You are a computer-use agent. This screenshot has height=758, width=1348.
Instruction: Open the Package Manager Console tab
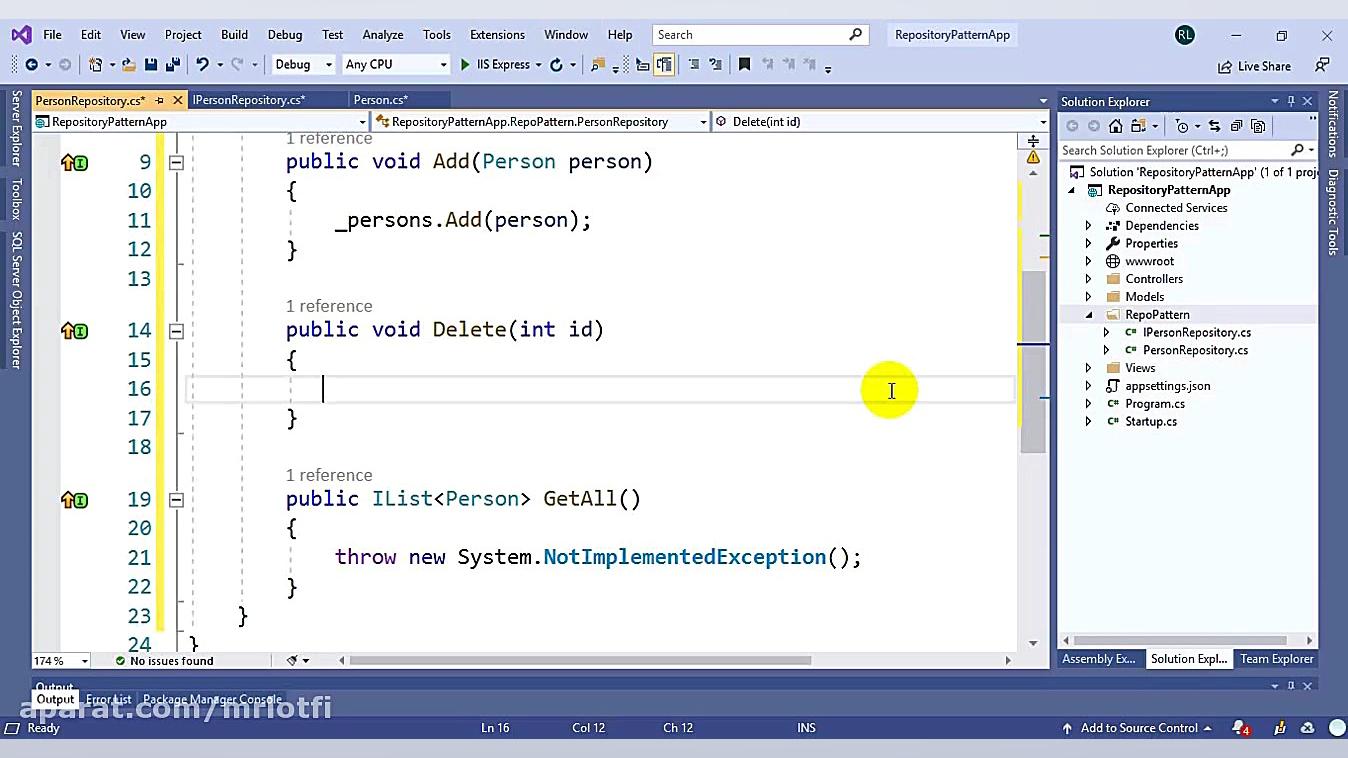[x=212, y=699]
